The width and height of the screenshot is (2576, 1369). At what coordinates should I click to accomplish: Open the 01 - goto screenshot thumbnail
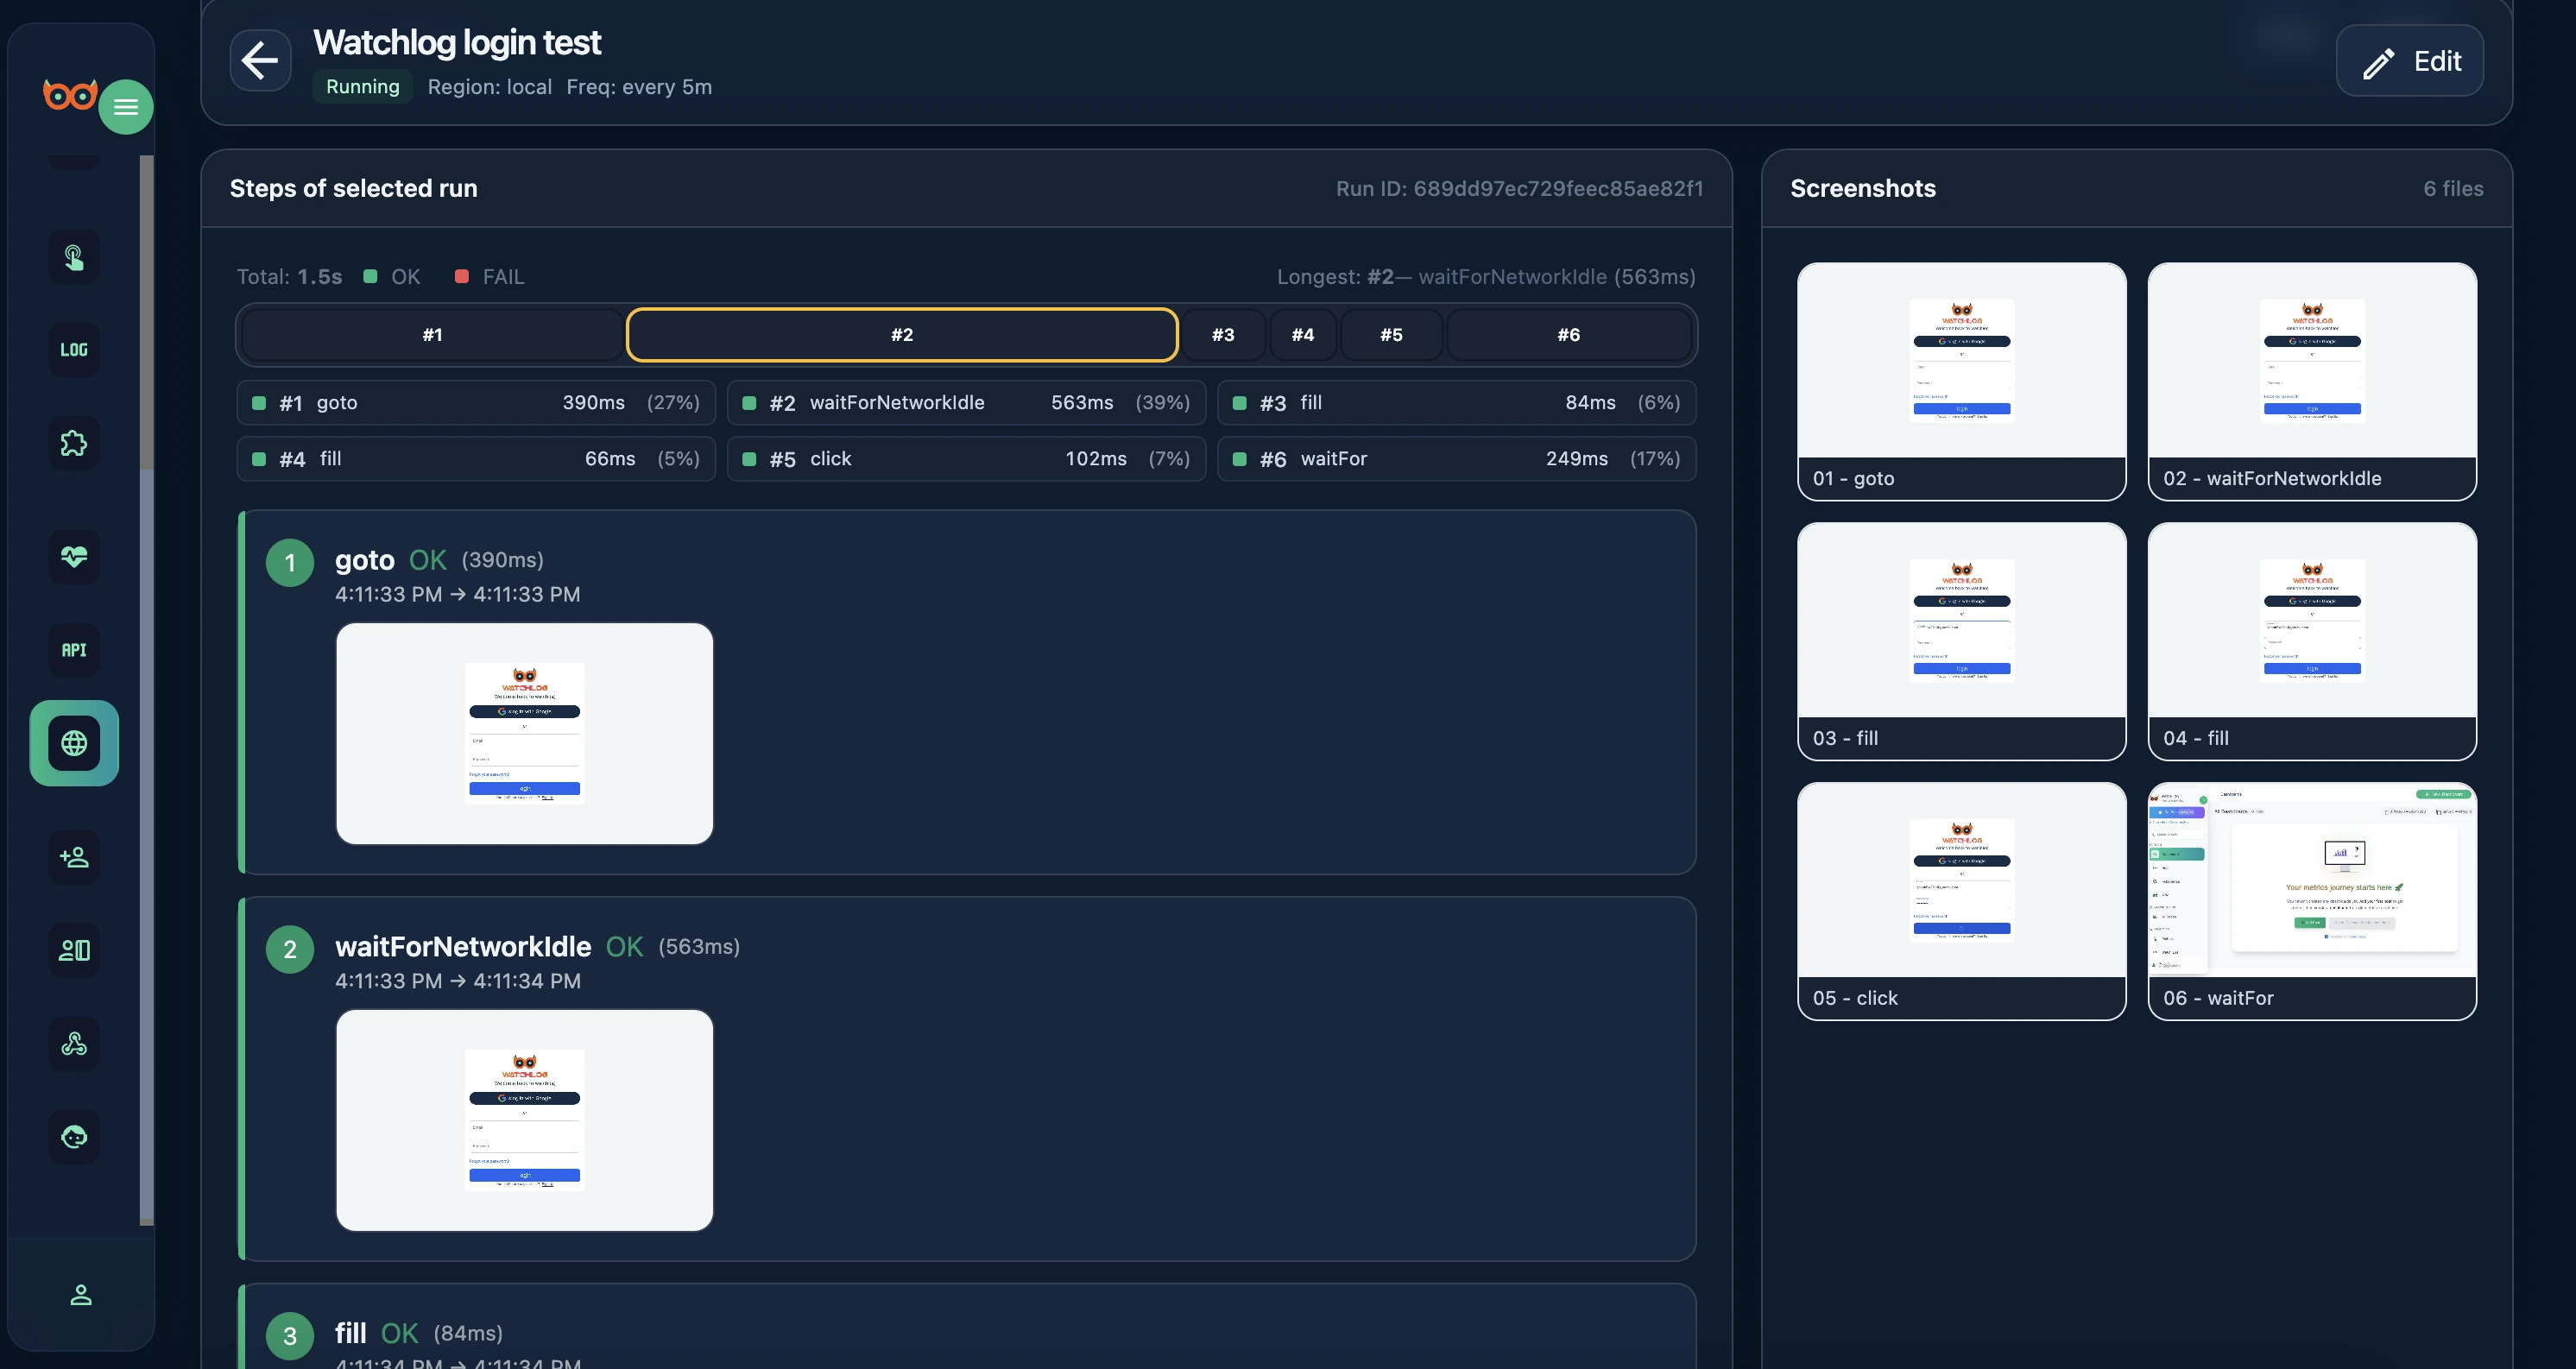(1962, 381)
